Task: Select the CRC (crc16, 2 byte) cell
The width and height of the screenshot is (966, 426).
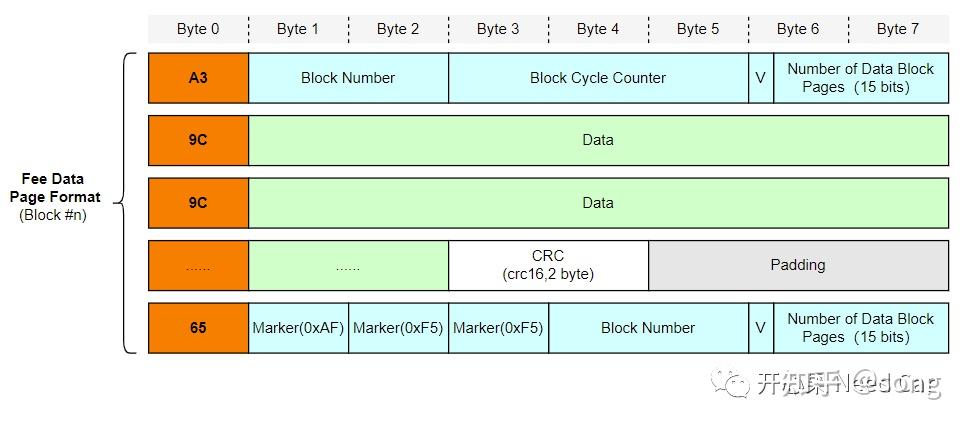Action: (x=548, y=265)
